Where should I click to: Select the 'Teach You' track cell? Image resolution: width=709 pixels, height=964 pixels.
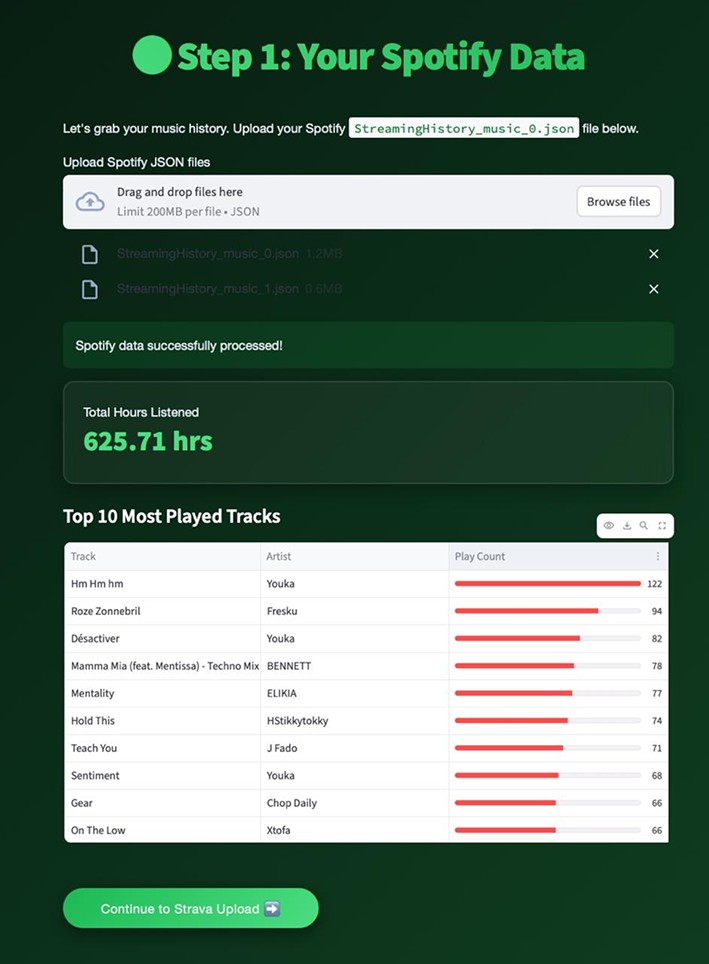(x=162, y=748)
